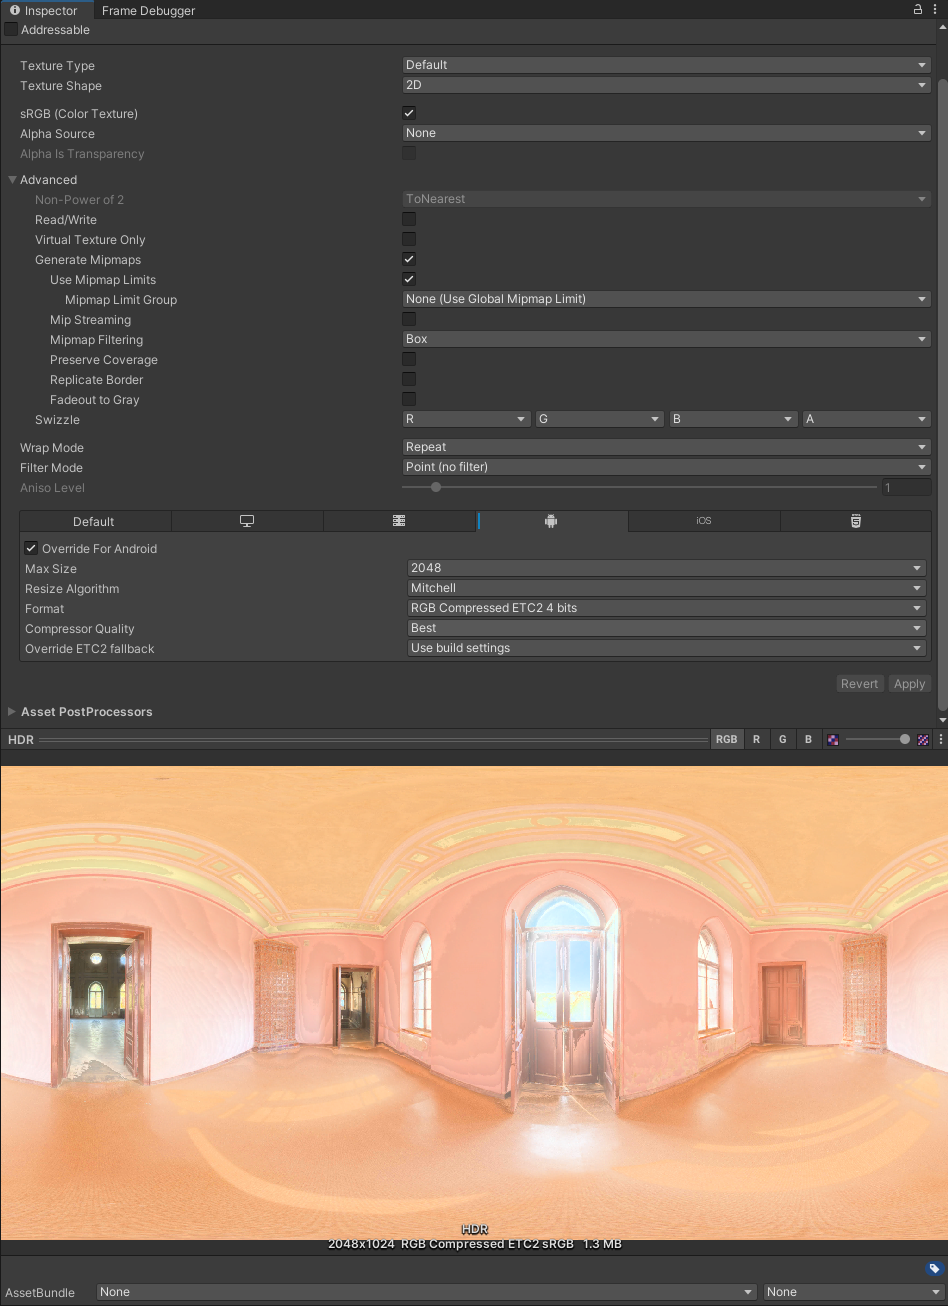
Task: Disable the Override For Android checkbox
Action: pyautogui.click(x=31, y=548)
